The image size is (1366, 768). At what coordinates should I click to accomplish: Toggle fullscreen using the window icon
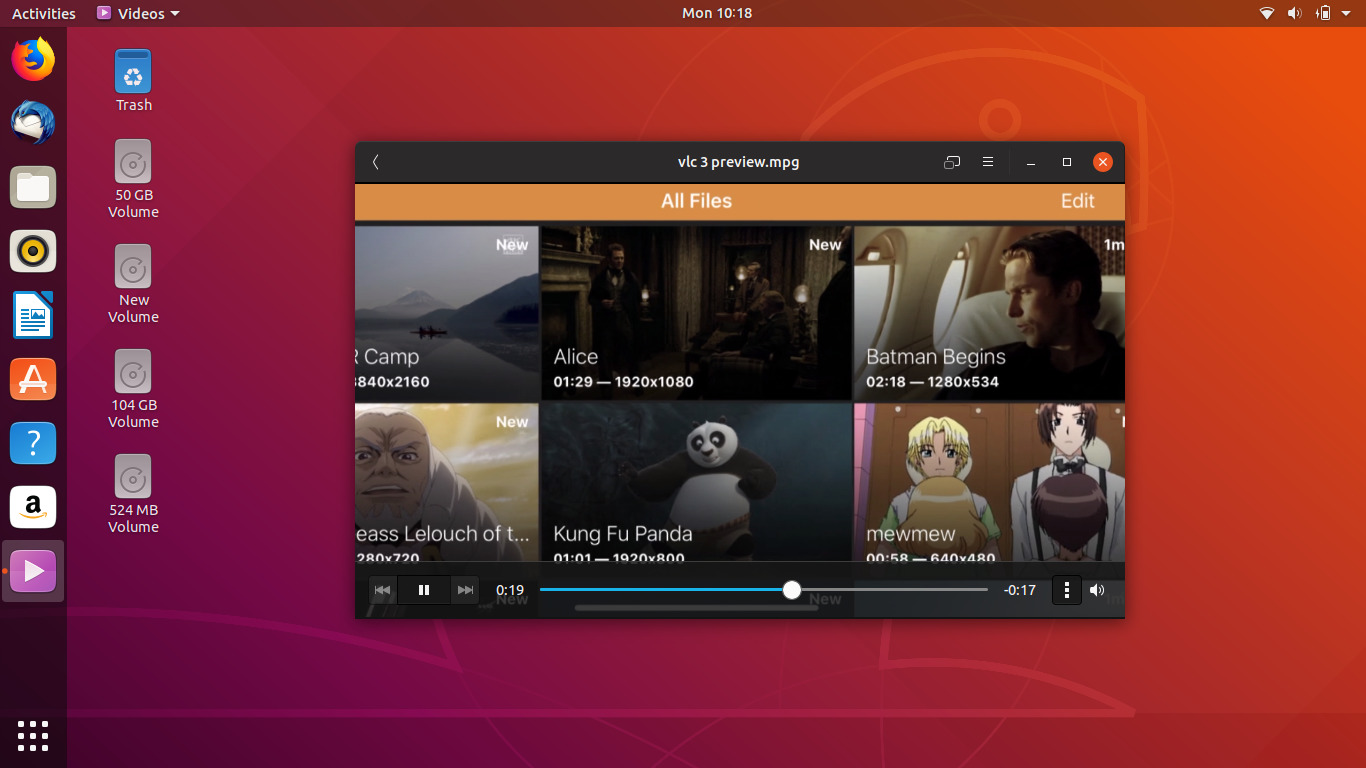point(951,161)
